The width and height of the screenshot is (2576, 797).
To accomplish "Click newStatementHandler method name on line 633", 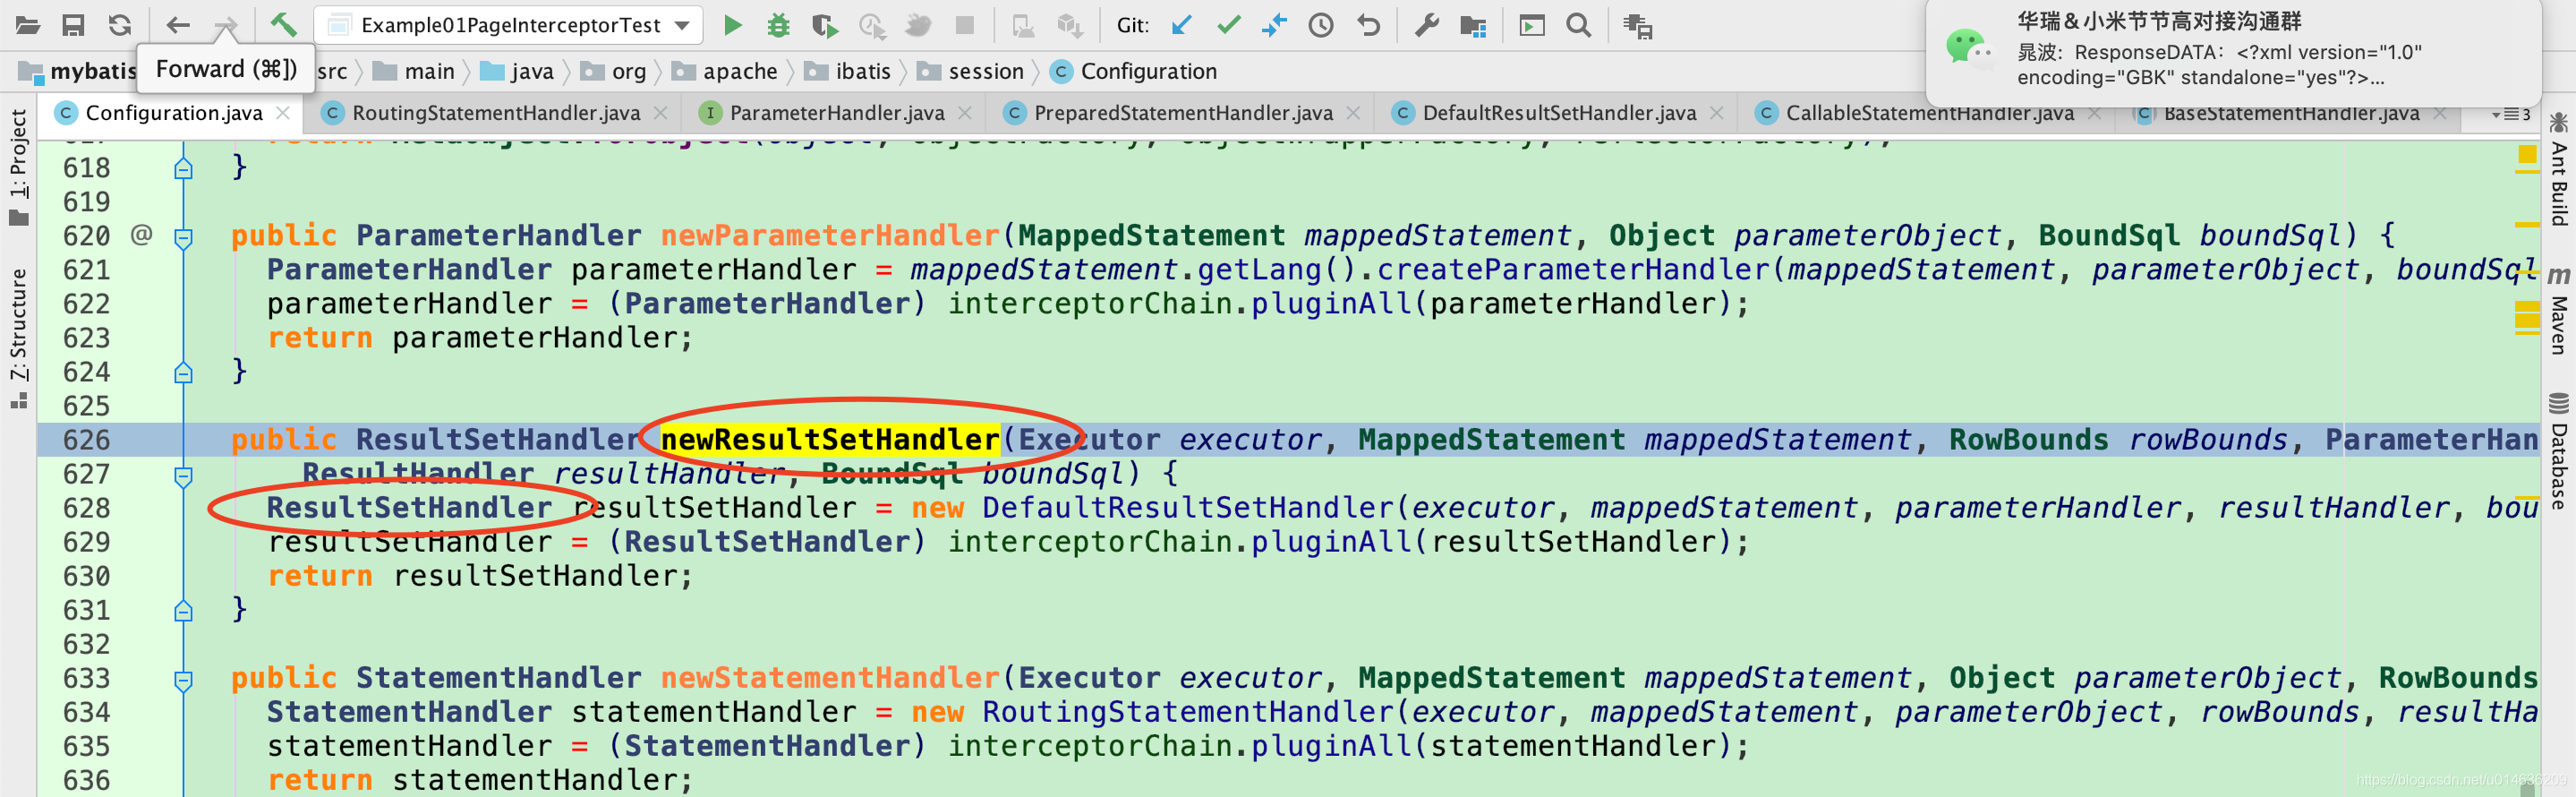I will coord(830,677).
